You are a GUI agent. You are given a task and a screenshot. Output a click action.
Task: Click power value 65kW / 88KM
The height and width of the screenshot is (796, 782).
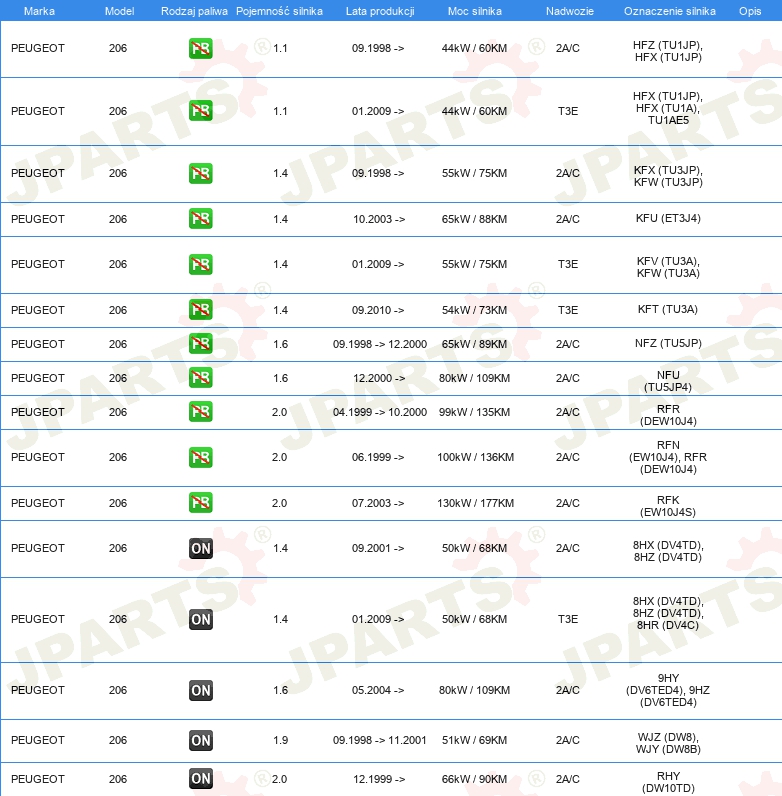(474, 219)
